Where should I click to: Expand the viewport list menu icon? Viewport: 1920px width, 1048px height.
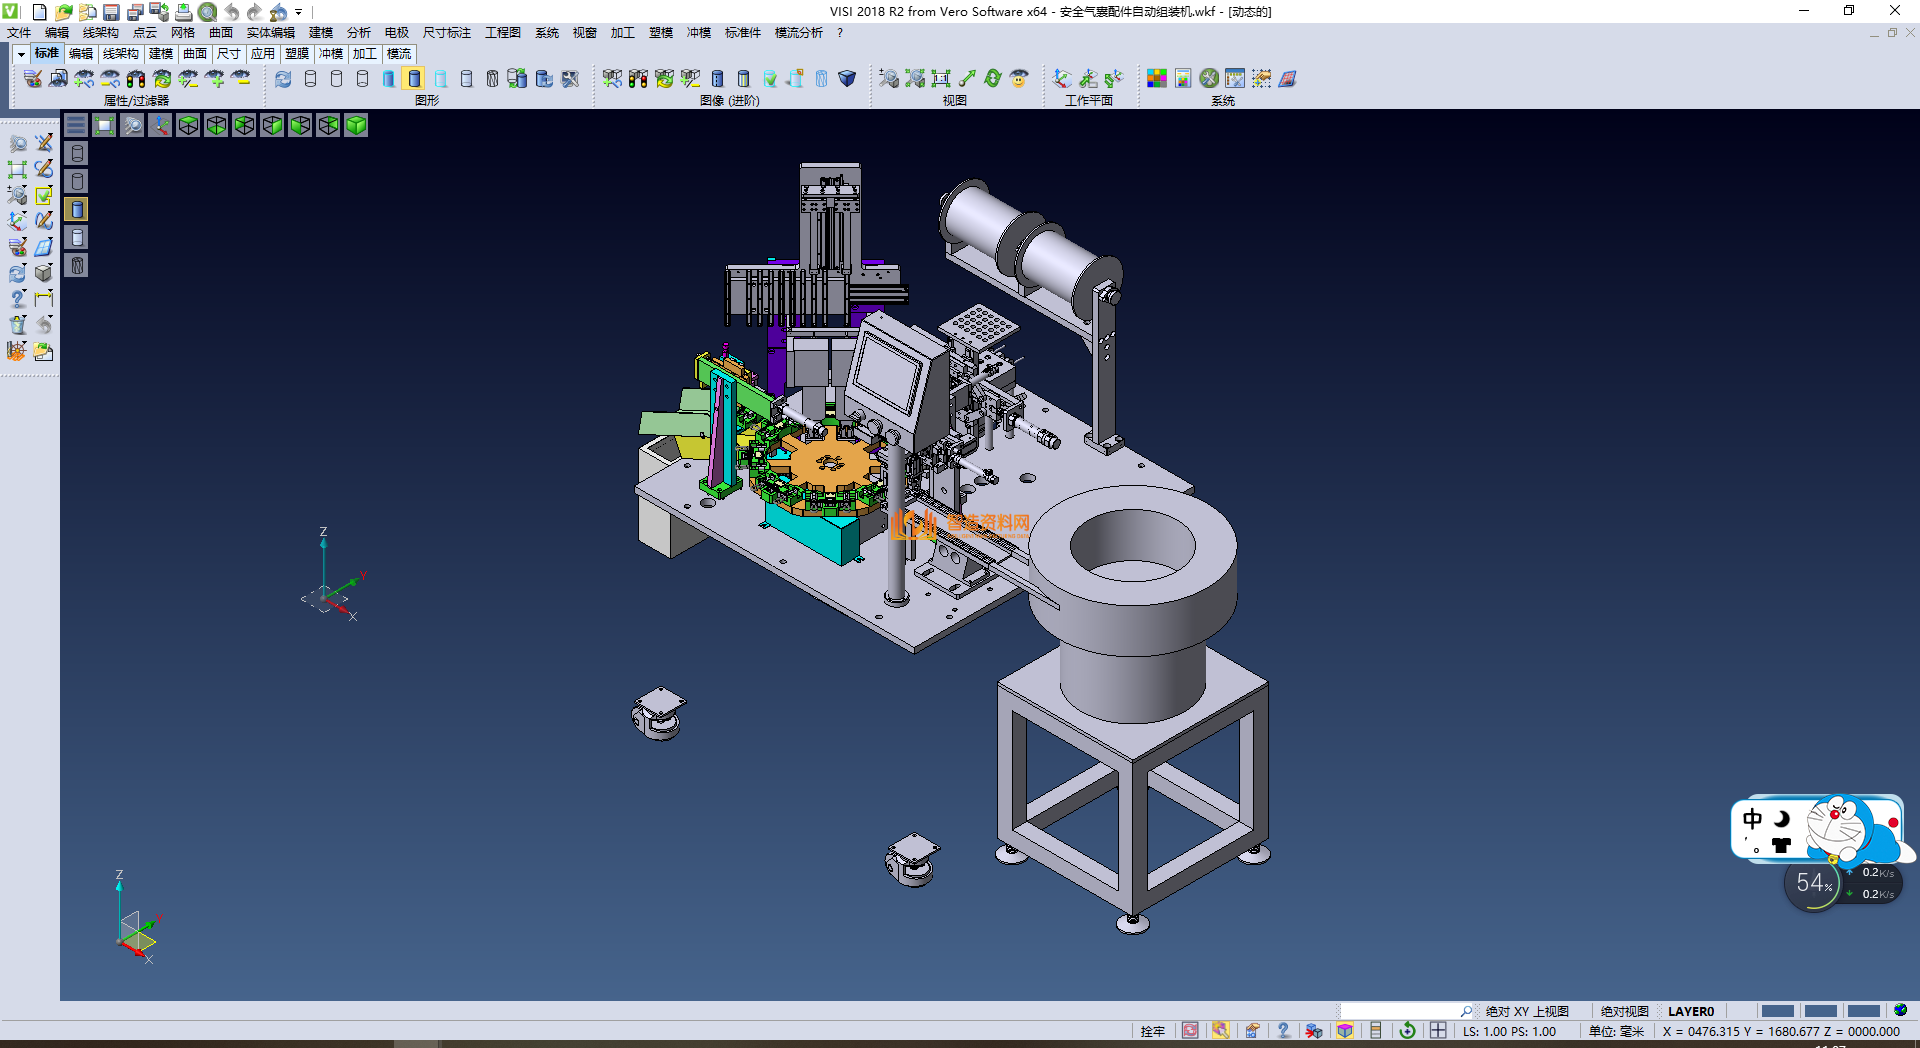76,125
